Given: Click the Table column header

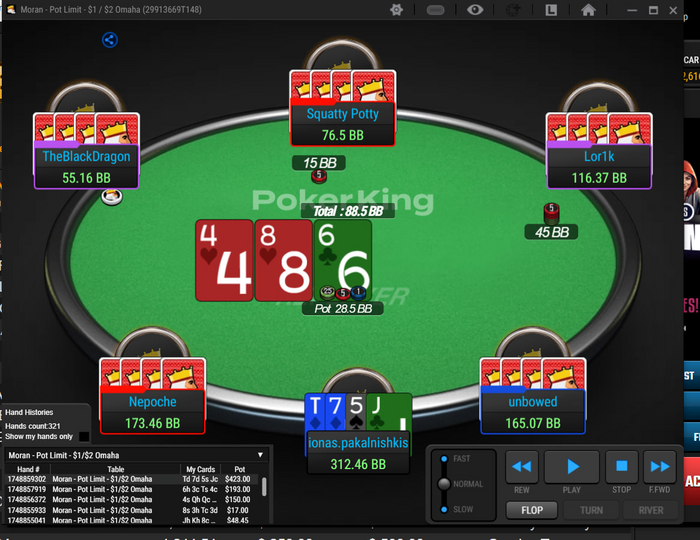Looking at the screenshot, I should [116, 469].
